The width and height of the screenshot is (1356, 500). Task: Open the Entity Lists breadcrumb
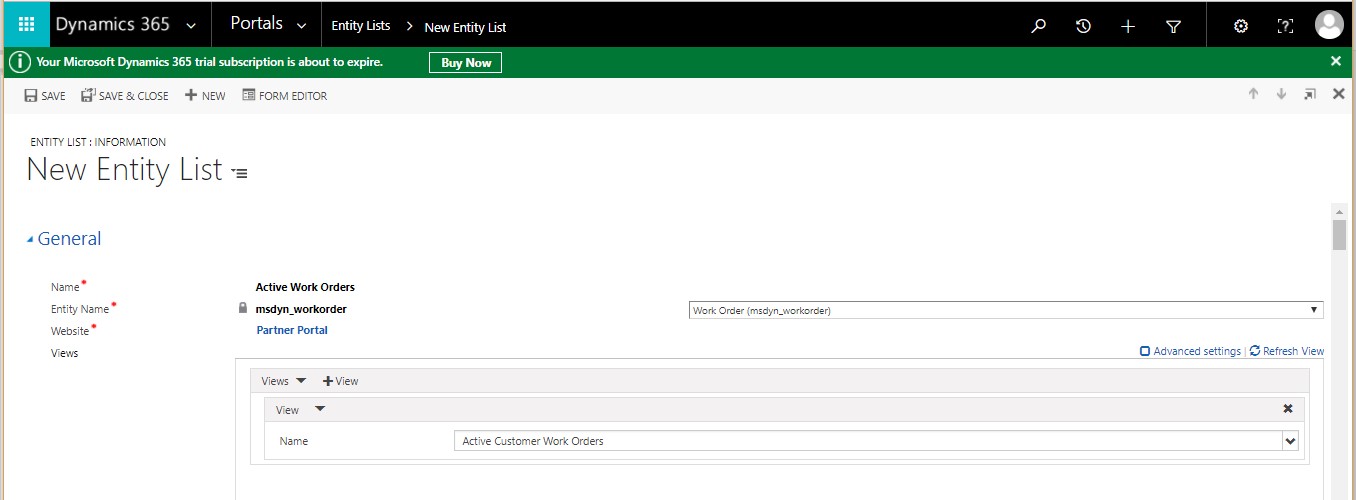click(x=361, y=26)
